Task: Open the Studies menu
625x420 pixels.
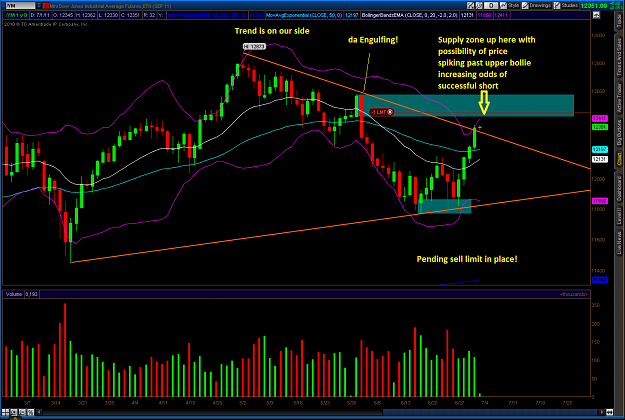Action: 566,6
